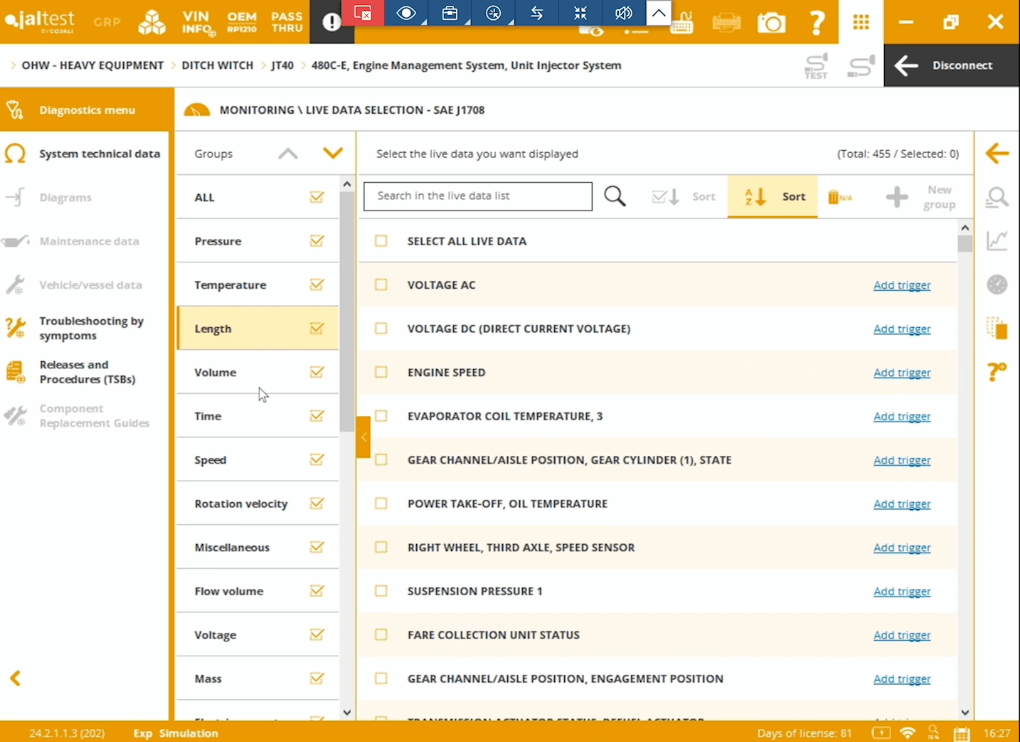Uncheck the Temperature group checkbox
The width and height of the screenshot is (1020, 742).
317,285
